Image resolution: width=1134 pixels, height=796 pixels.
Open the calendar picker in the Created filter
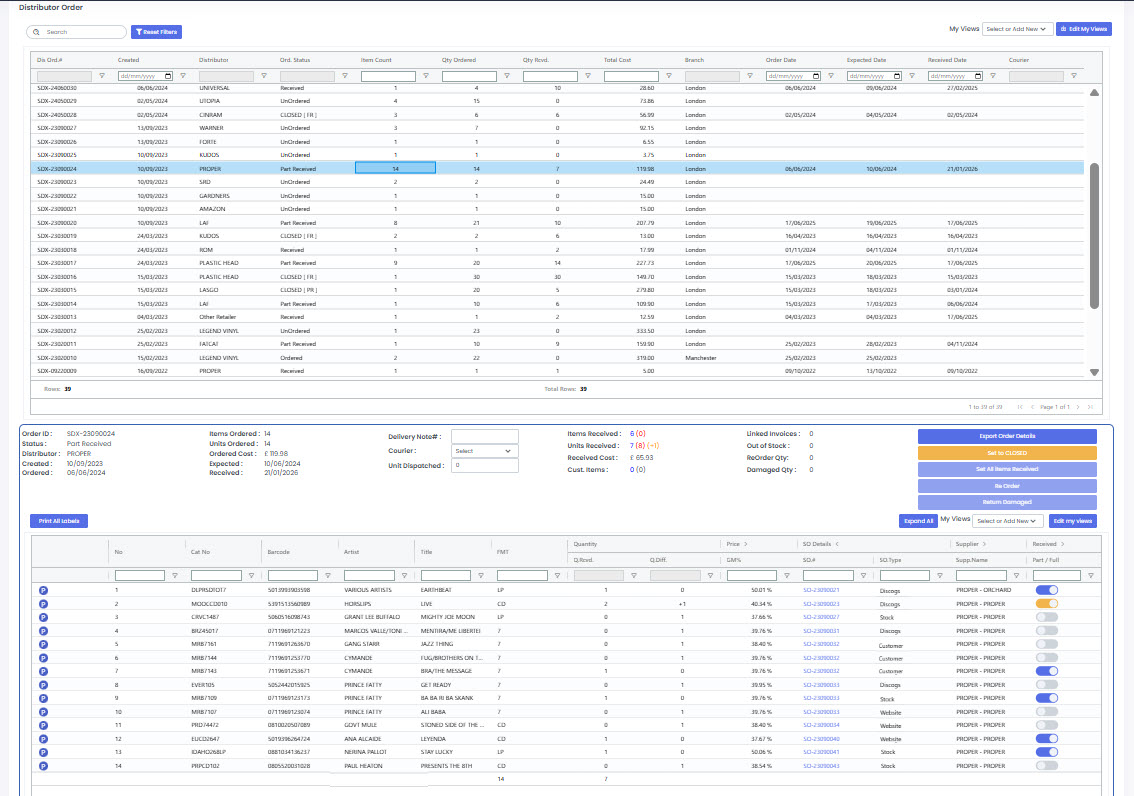pyautogui.click(x=167, y=76)
